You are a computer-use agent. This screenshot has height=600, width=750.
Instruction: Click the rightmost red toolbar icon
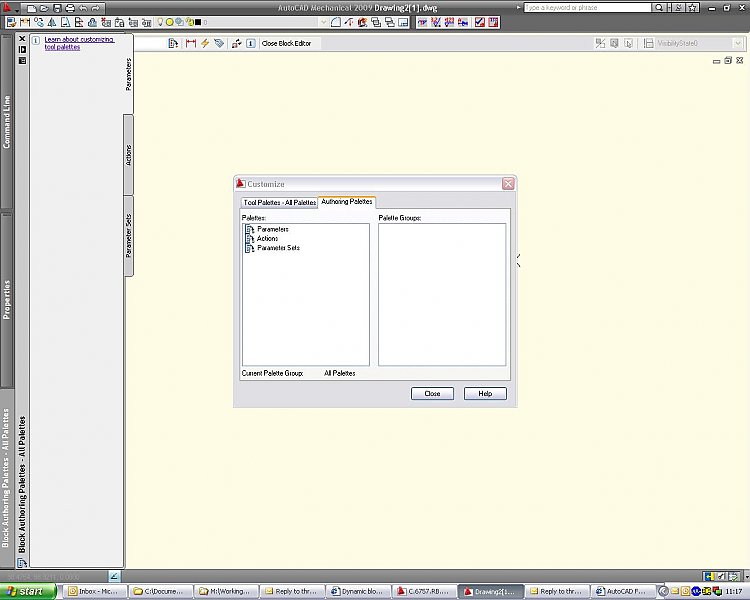pyautogui.click(x=493, y=22)
